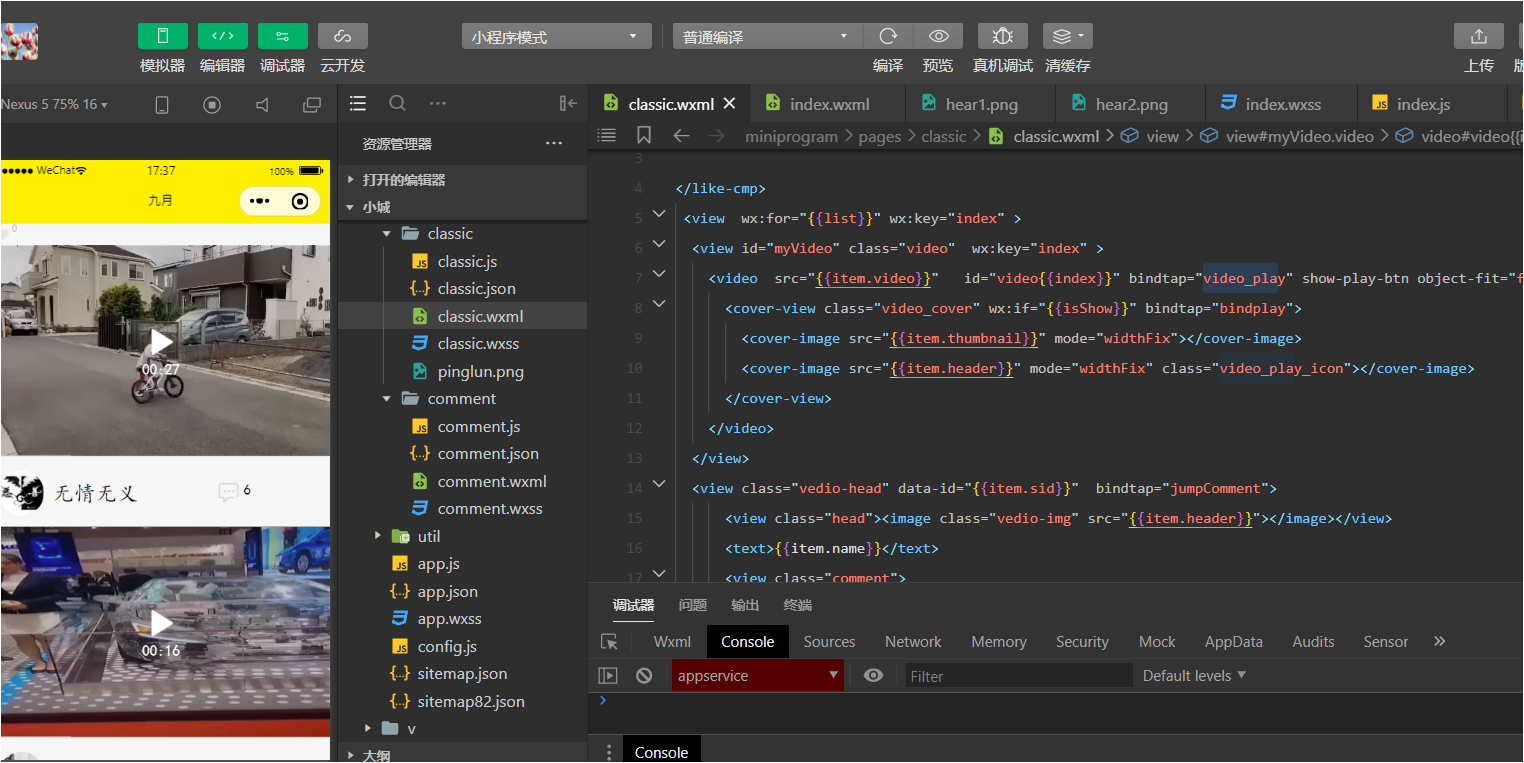Open the appservice context dropdown
The width and height of the screenshot is (1524, 763).
point(757,675)
